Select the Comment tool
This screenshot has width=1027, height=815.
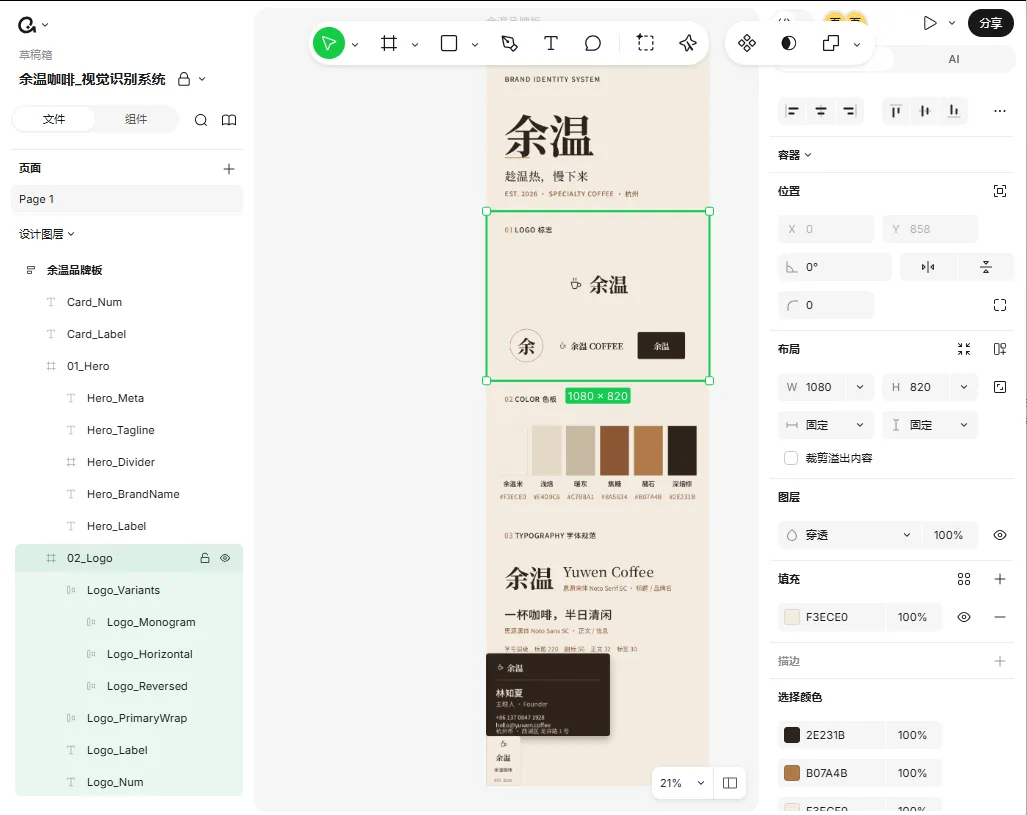point(592,44)
